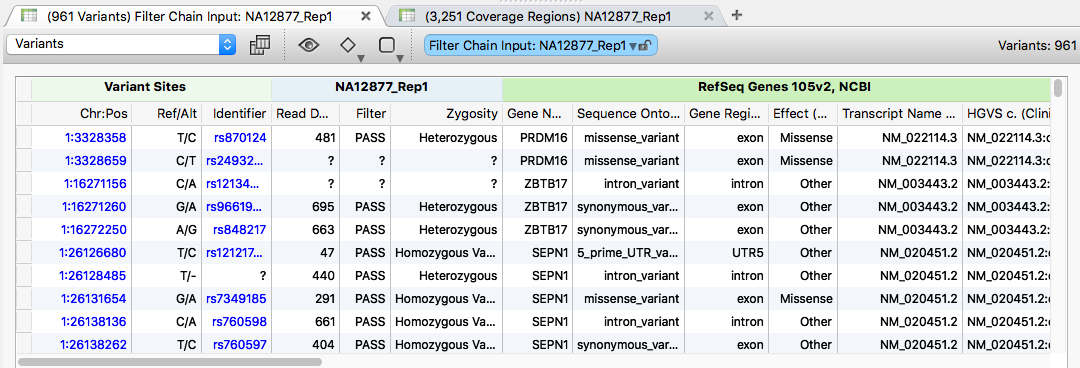Screen dimensions: 1080x368
Task: Select read depth cell 661
Action: (x=306, y=322)
